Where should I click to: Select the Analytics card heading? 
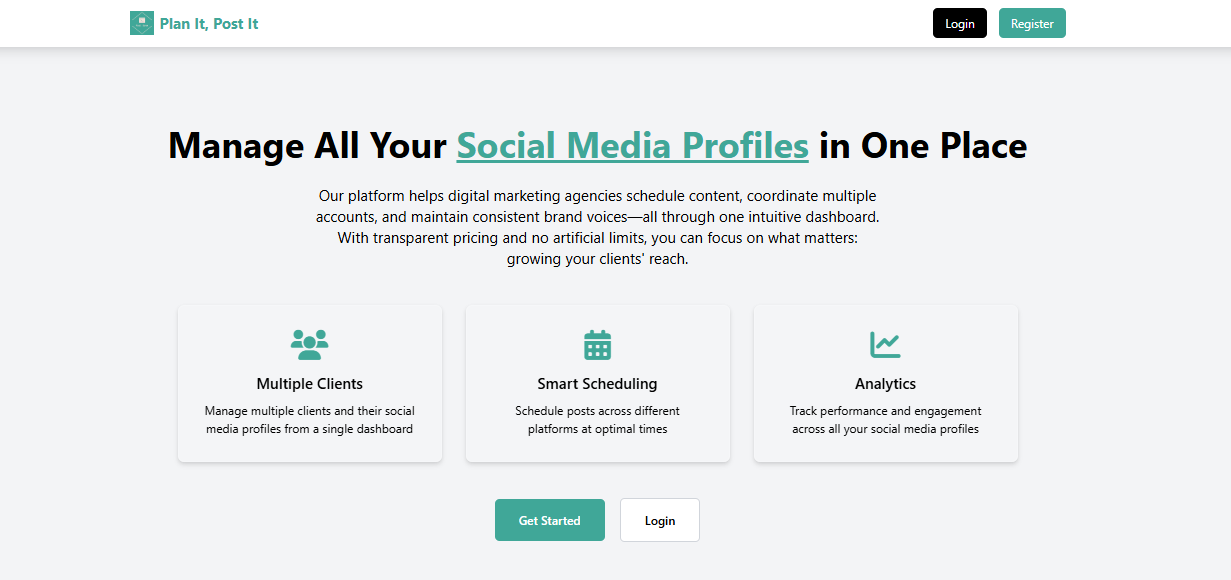coord(885,384)
